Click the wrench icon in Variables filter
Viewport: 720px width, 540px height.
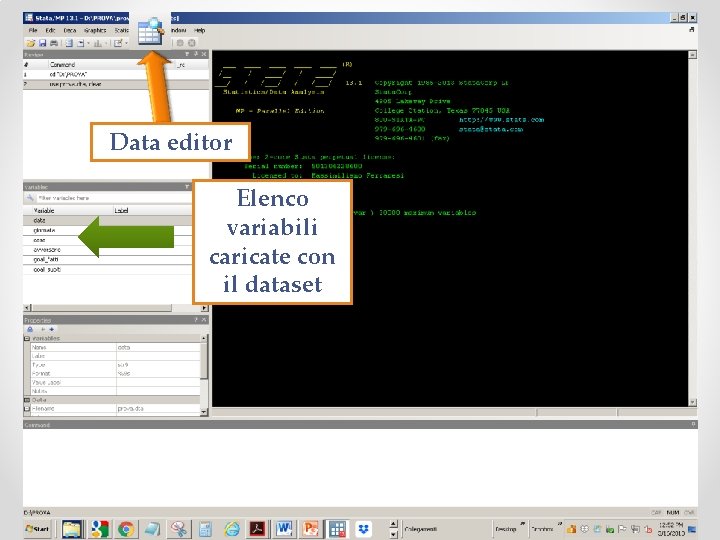tap(30, 198)
